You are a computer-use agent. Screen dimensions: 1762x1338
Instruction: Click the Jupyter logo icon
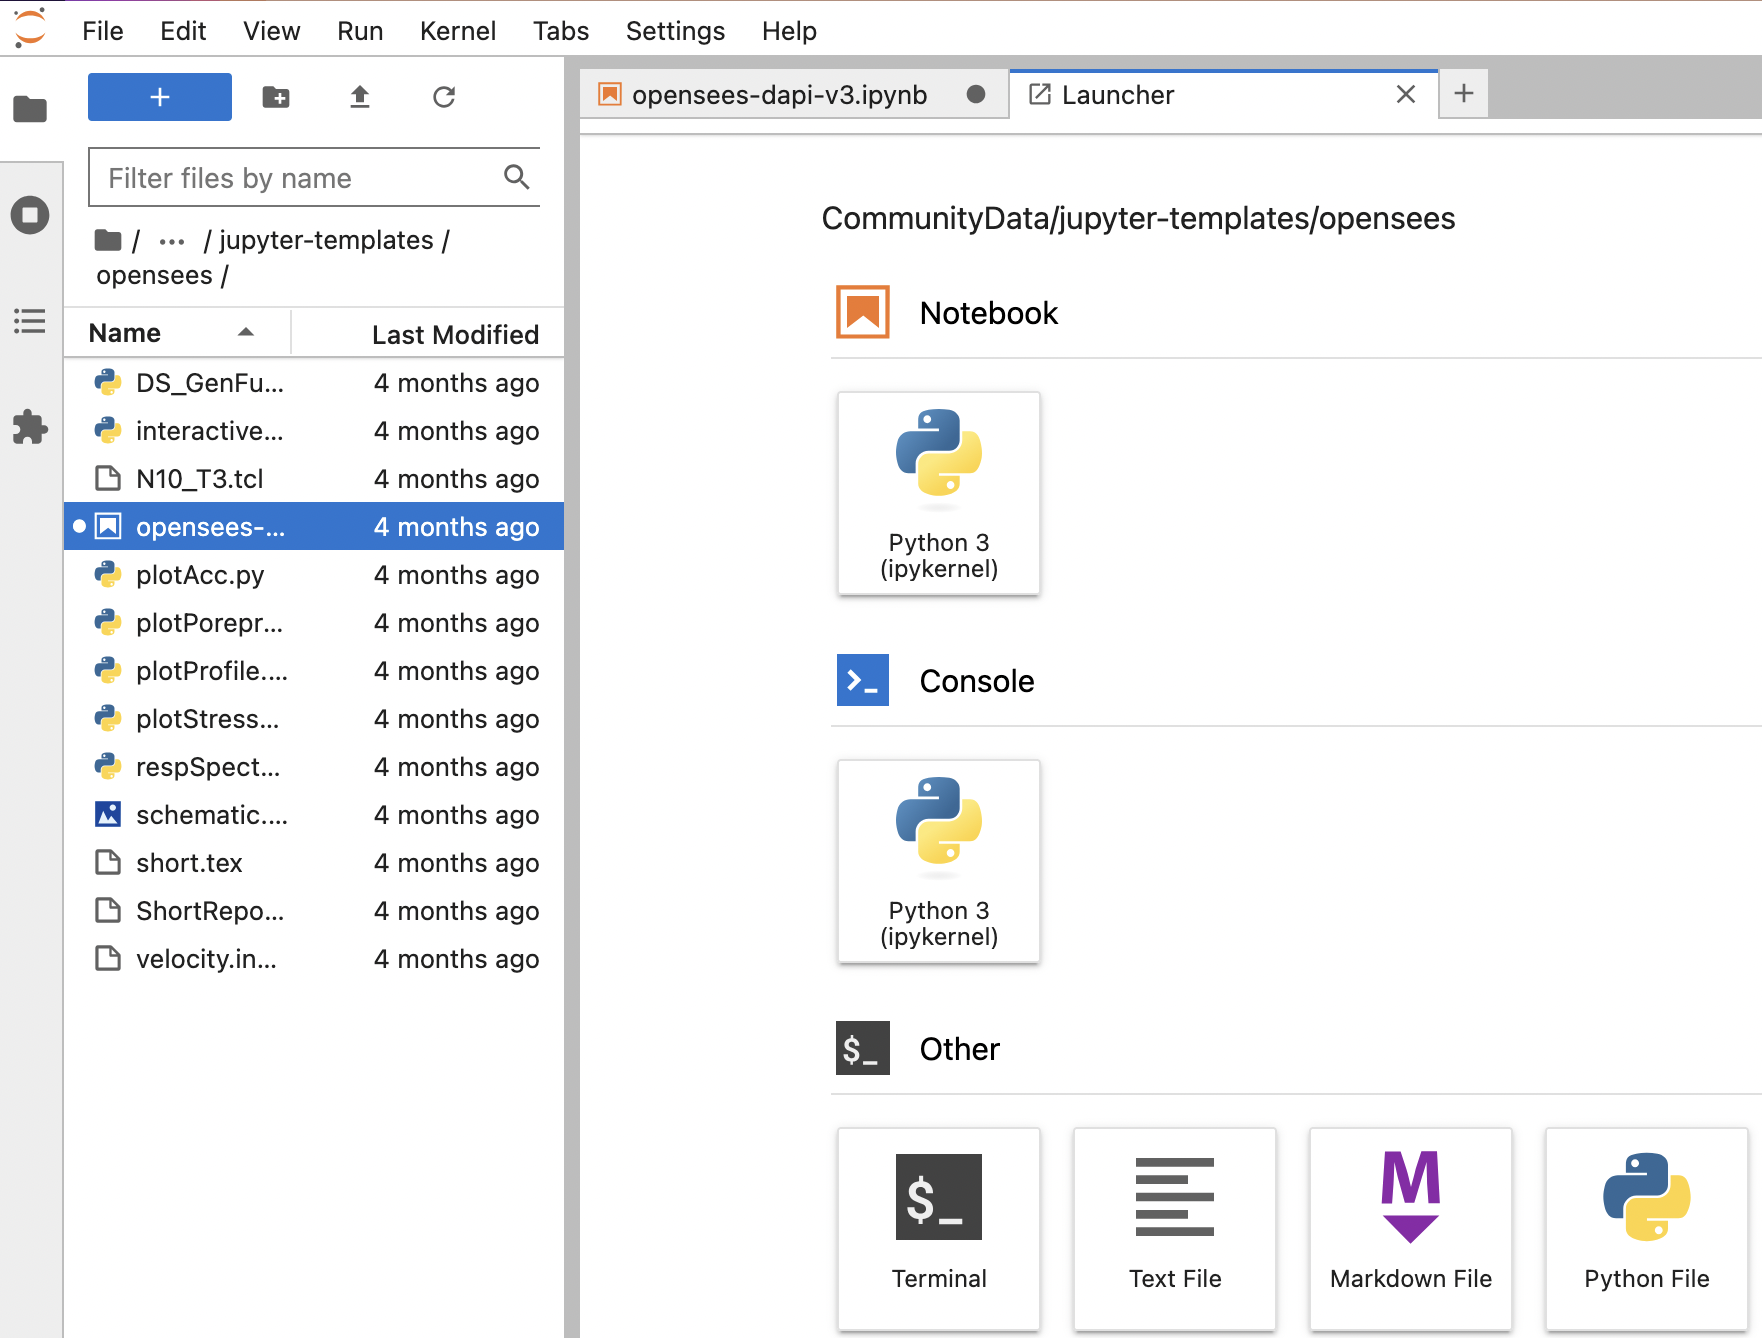[x=30, y=28]
